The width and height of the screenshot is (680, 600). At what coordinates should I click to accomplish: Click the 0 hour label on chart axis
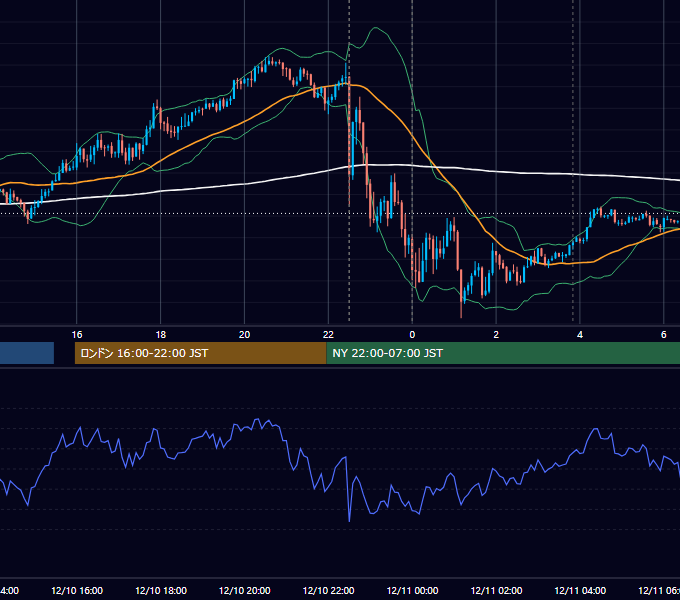point(412,335)
